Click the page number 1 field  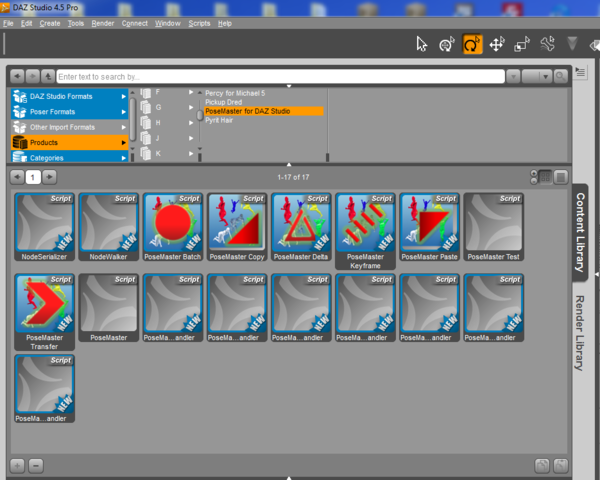pos(33,177)
